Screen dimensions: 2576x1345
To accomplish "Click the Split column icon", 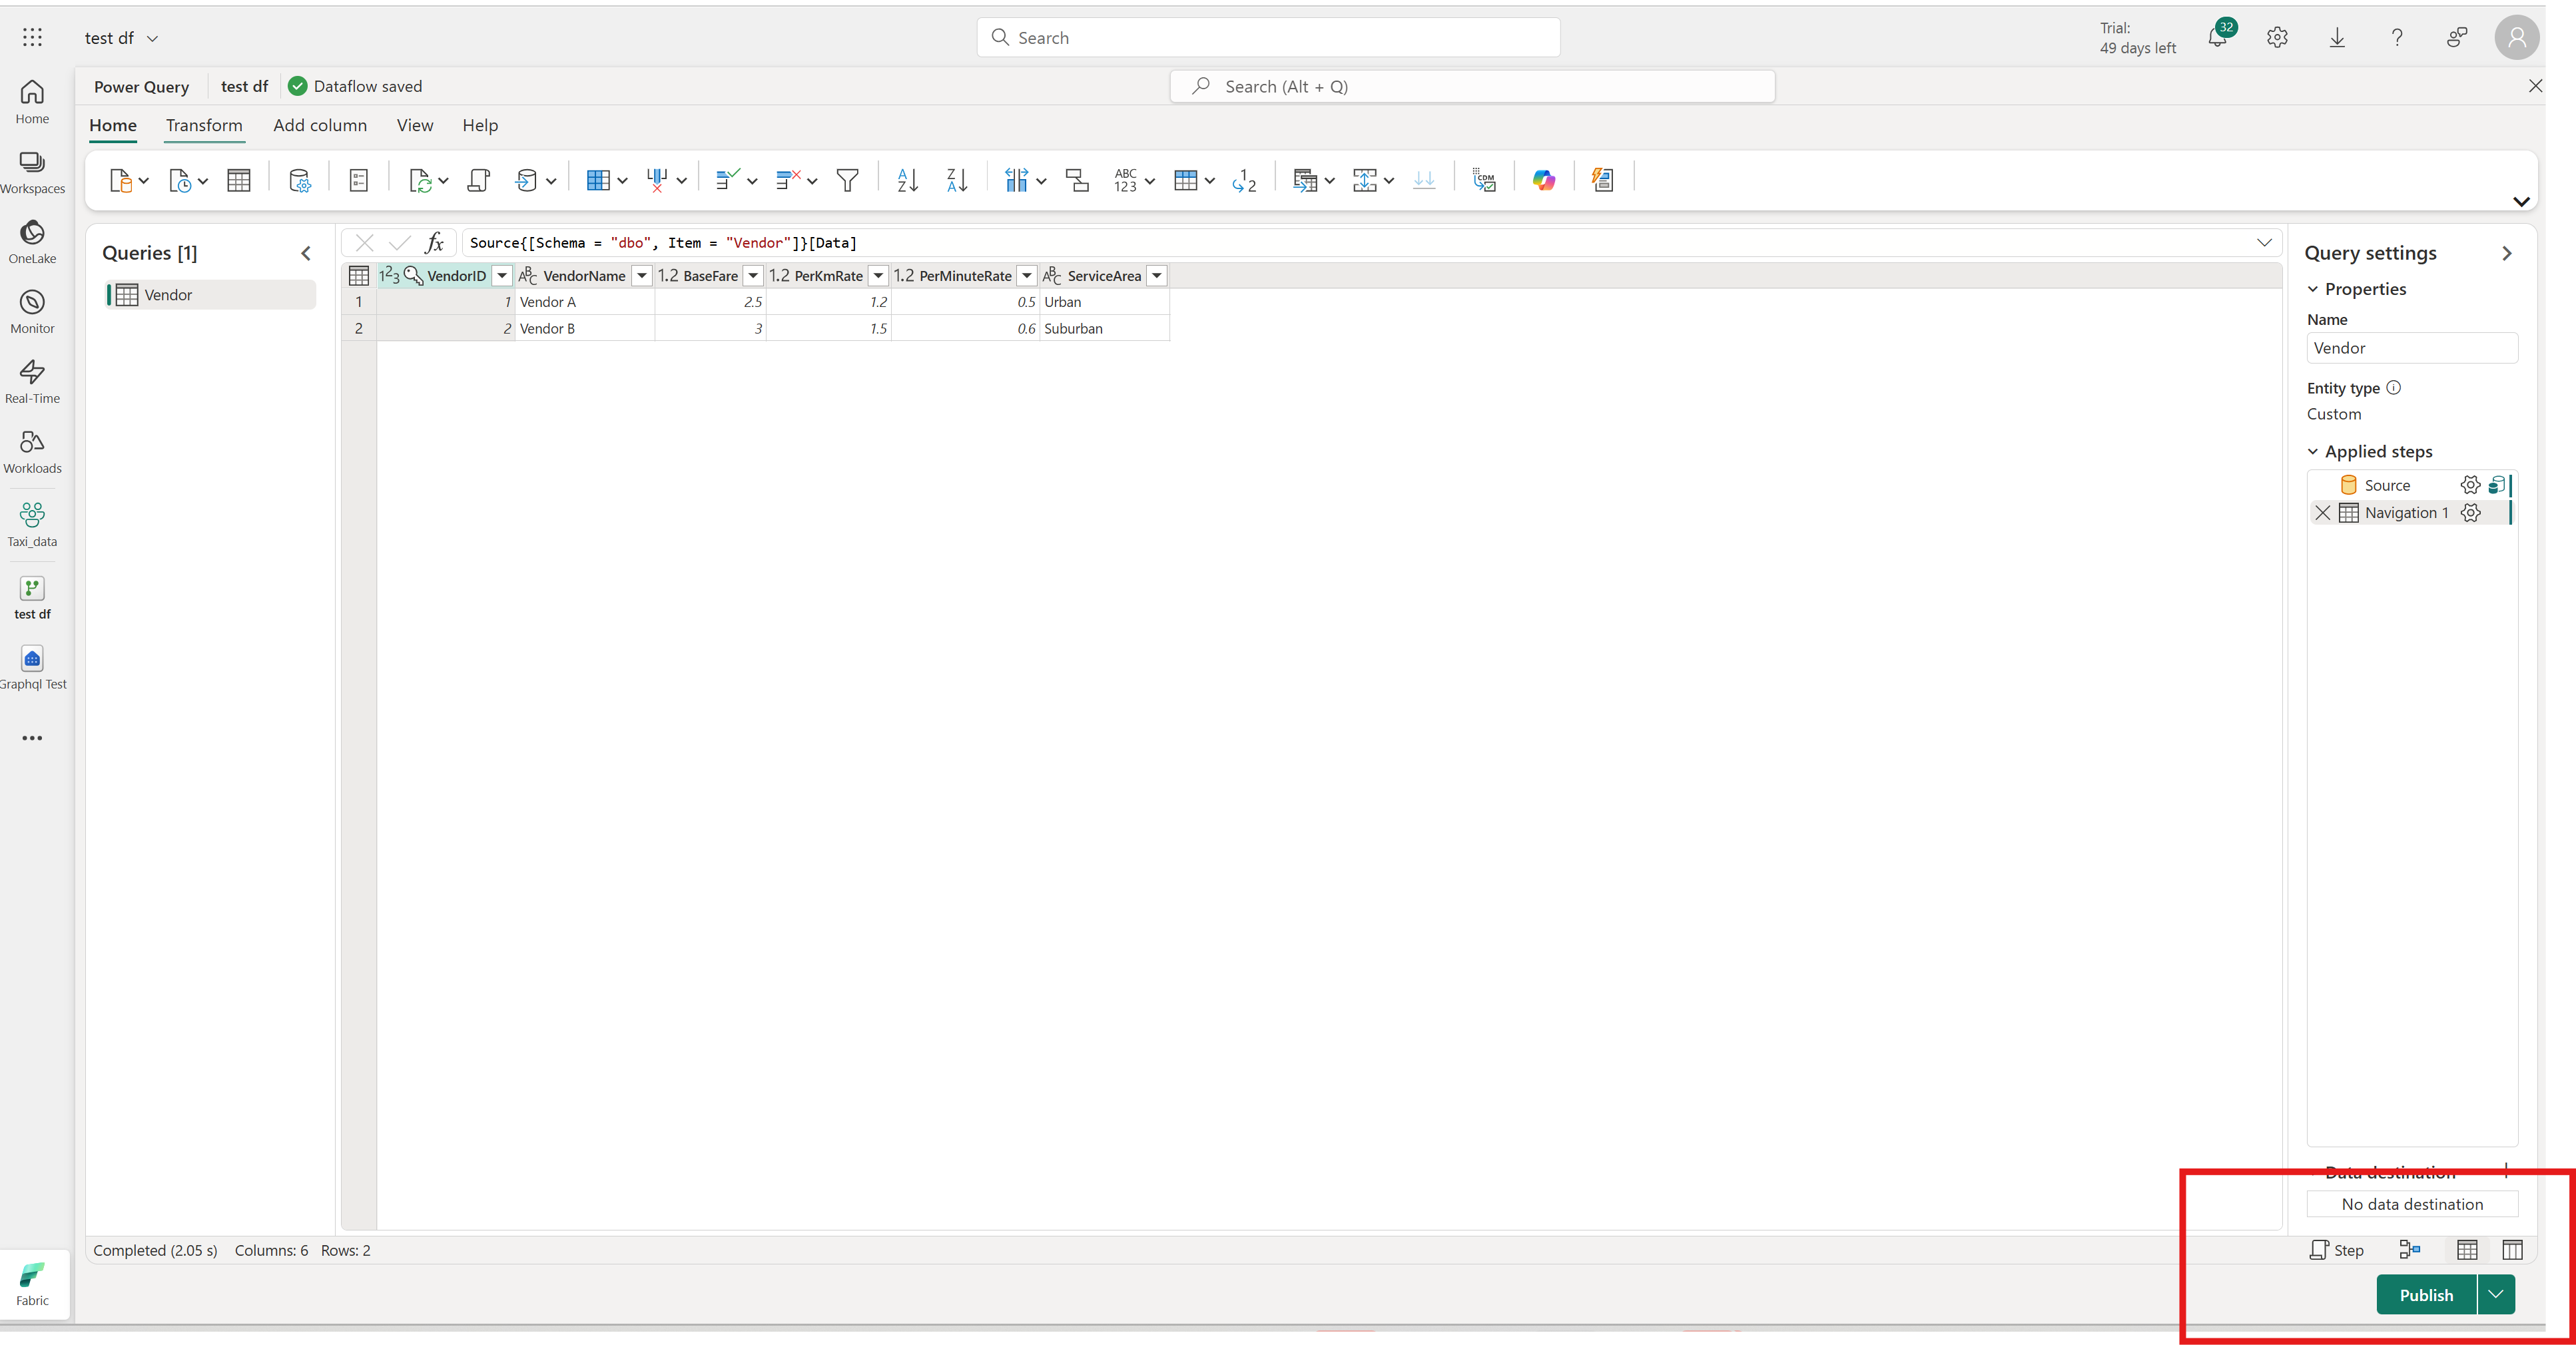I will pyautogui.click(x=1017, y=180).
